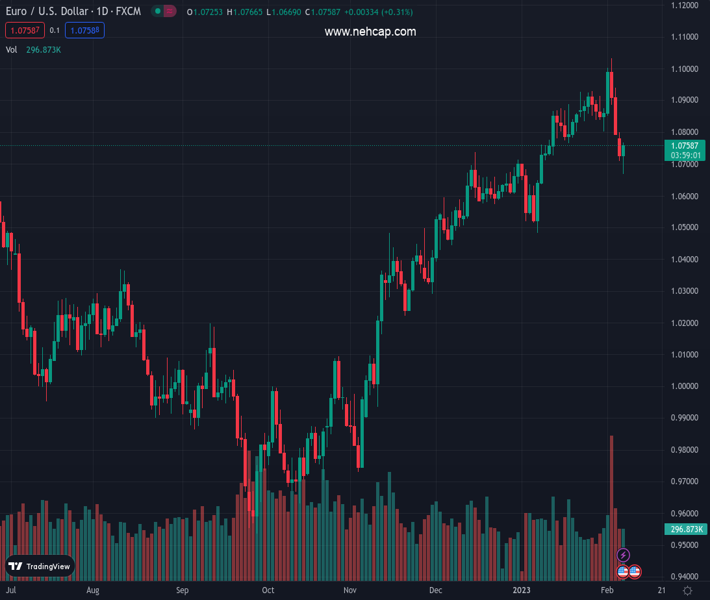710x600 pixels.
Task: Click the 1.10000 level on the price scale
Action: coord(685,69)
